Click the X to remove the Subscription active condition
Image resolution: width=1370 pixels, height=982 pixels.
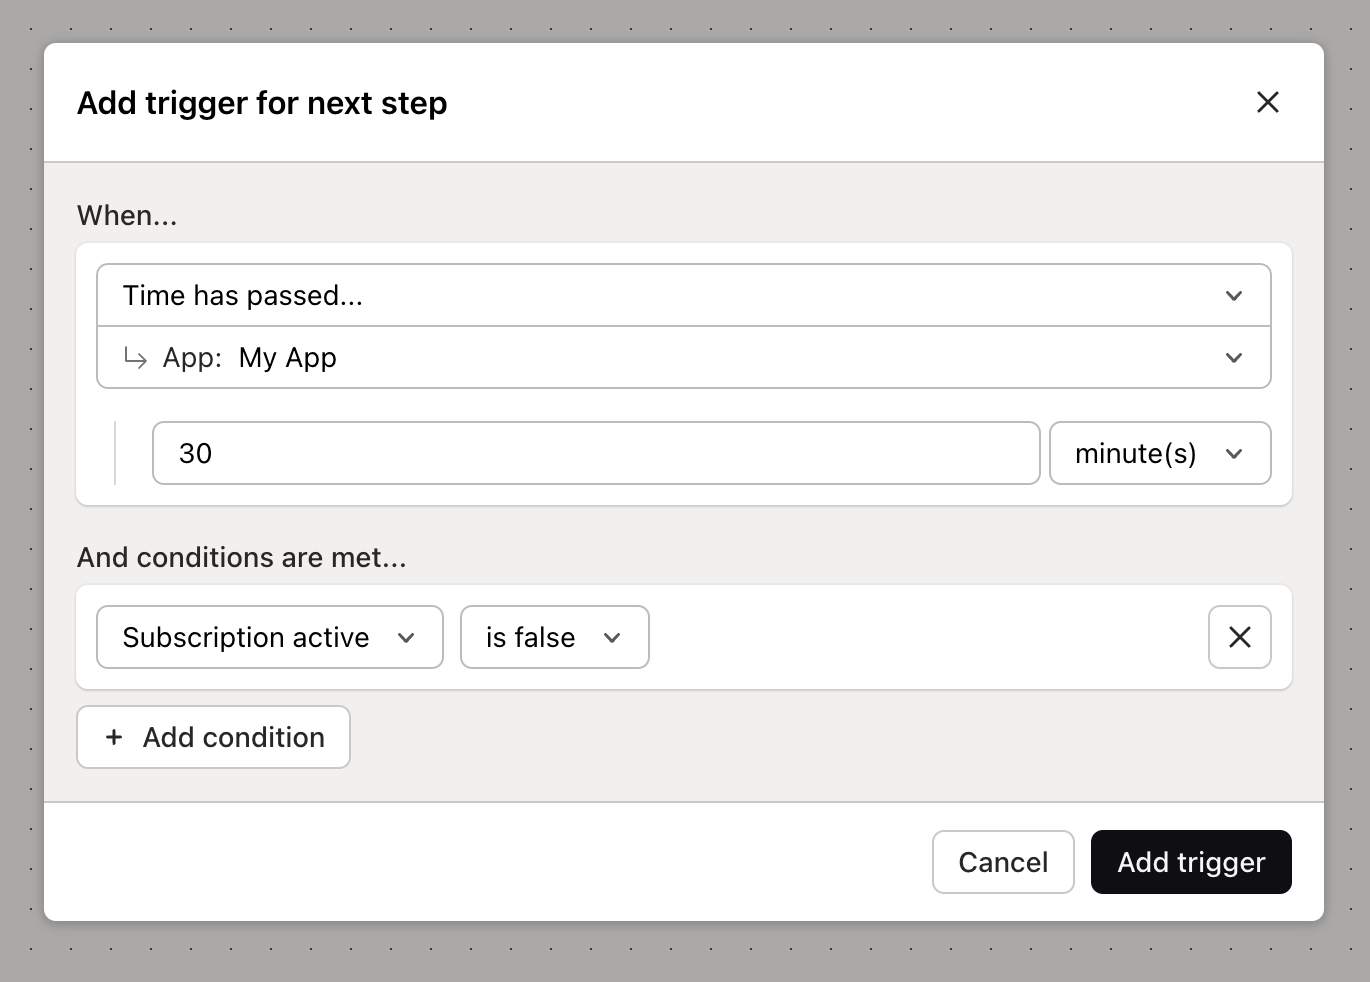[x=1239, y=637]
